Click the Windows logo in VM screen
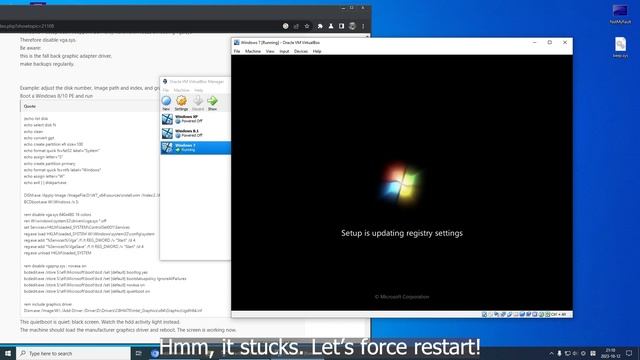The image size is (640, 360). click(401, 184)
